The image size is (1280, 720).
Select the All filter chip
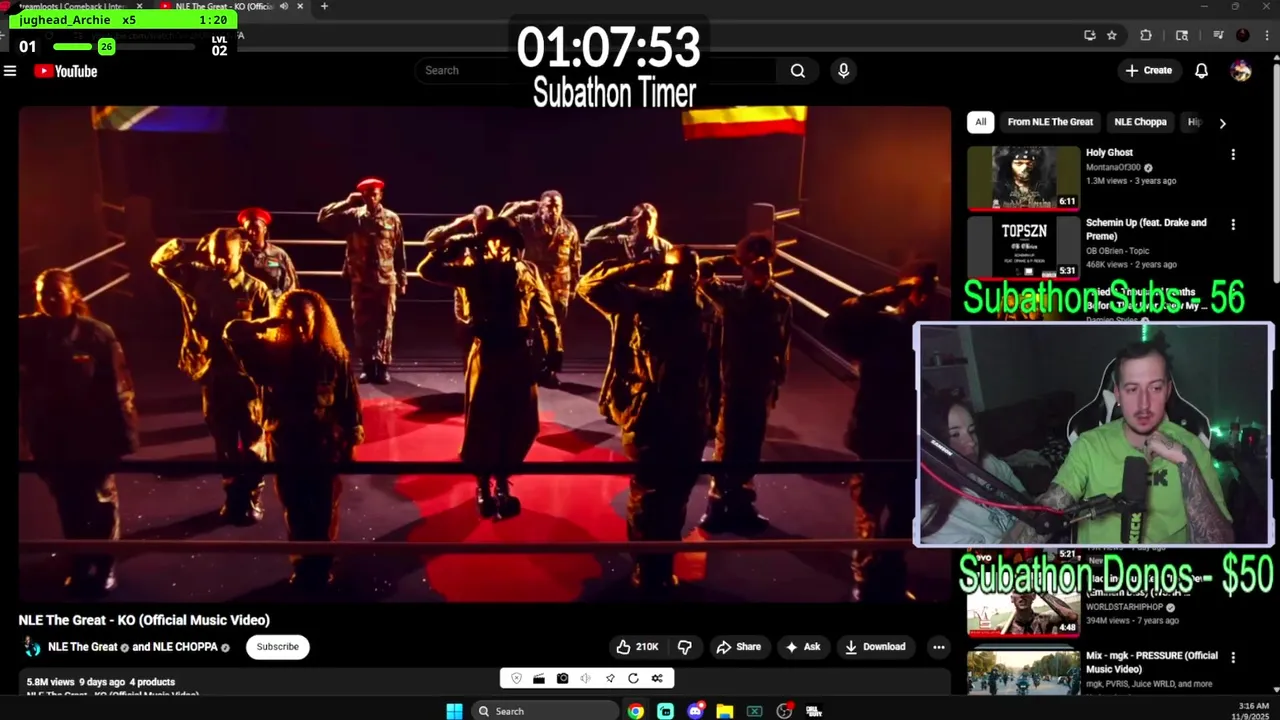[980, 122]
